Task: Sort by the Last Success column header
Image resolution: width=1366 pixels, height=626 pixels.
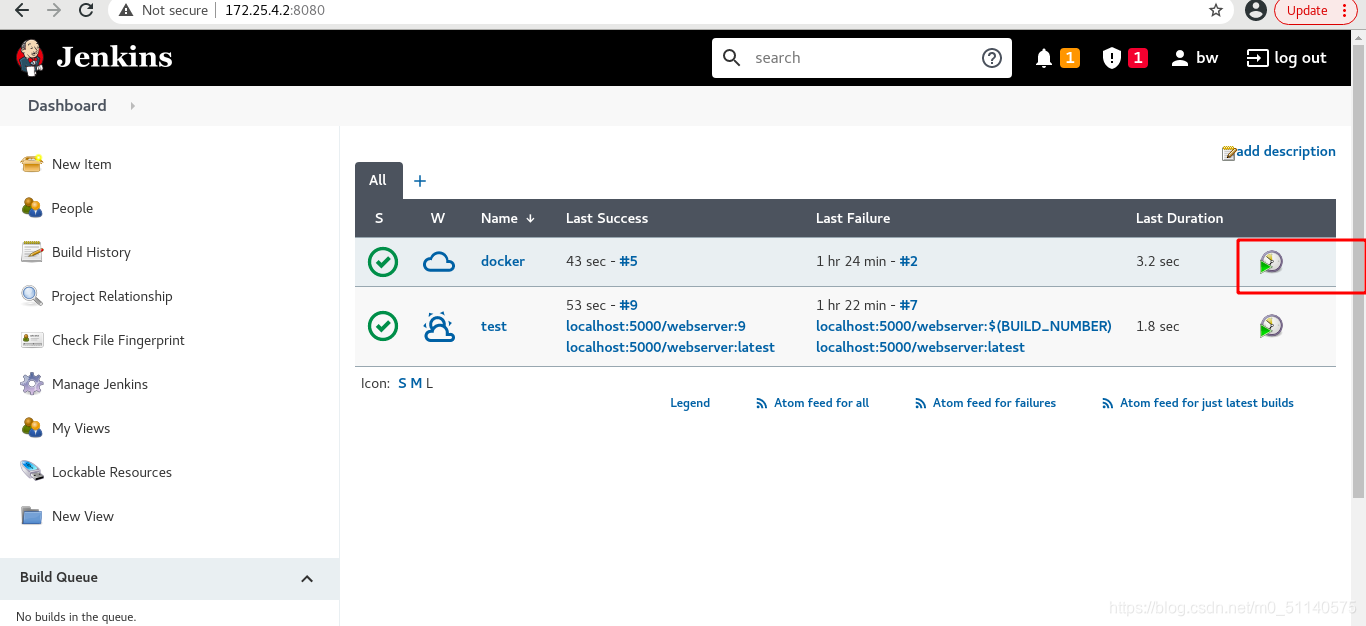Action: [607, 218]
